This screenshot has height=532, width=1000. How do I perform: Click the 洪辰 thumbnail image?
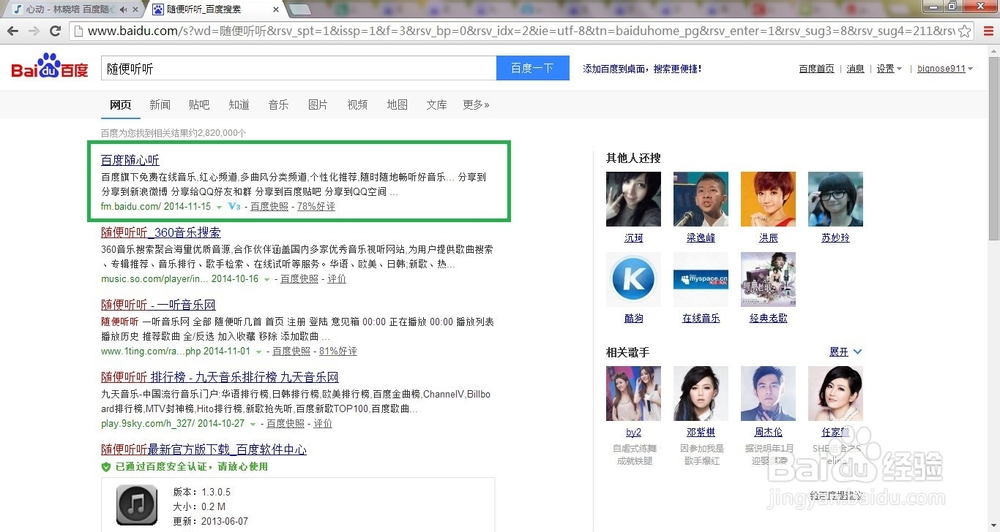[x=768, y=199]
